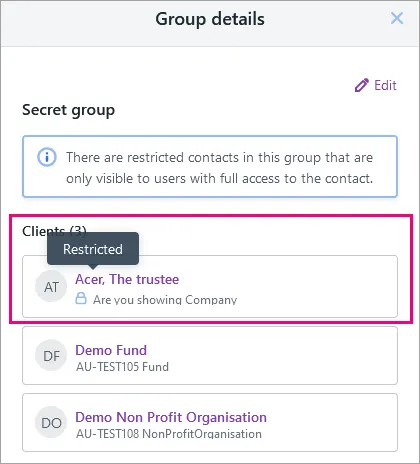
Task: Open the Demo Fund client link
Action: coord(111,350)
